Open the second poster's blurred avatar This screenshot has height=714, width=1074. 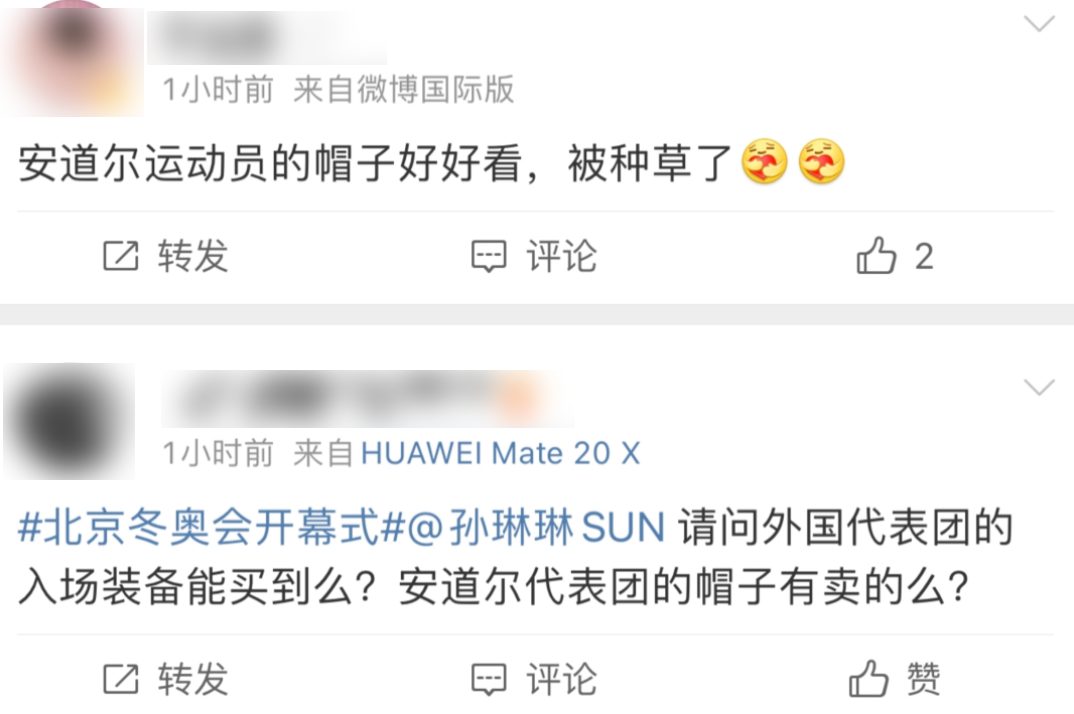pyautogui.click(x=69, y=421)
